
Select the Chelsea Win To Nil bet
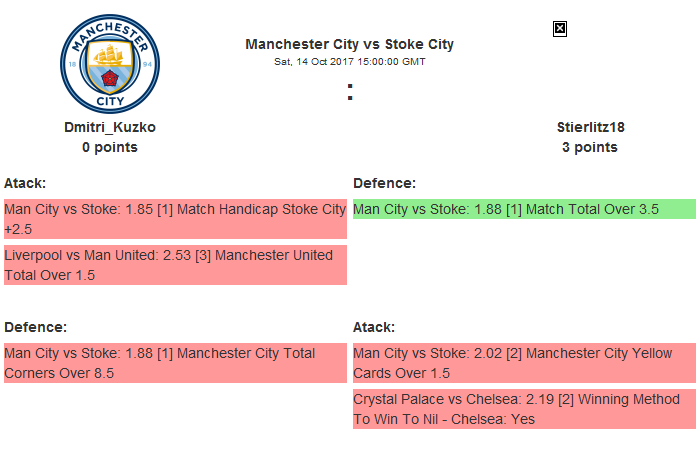(x=523, y=409)
